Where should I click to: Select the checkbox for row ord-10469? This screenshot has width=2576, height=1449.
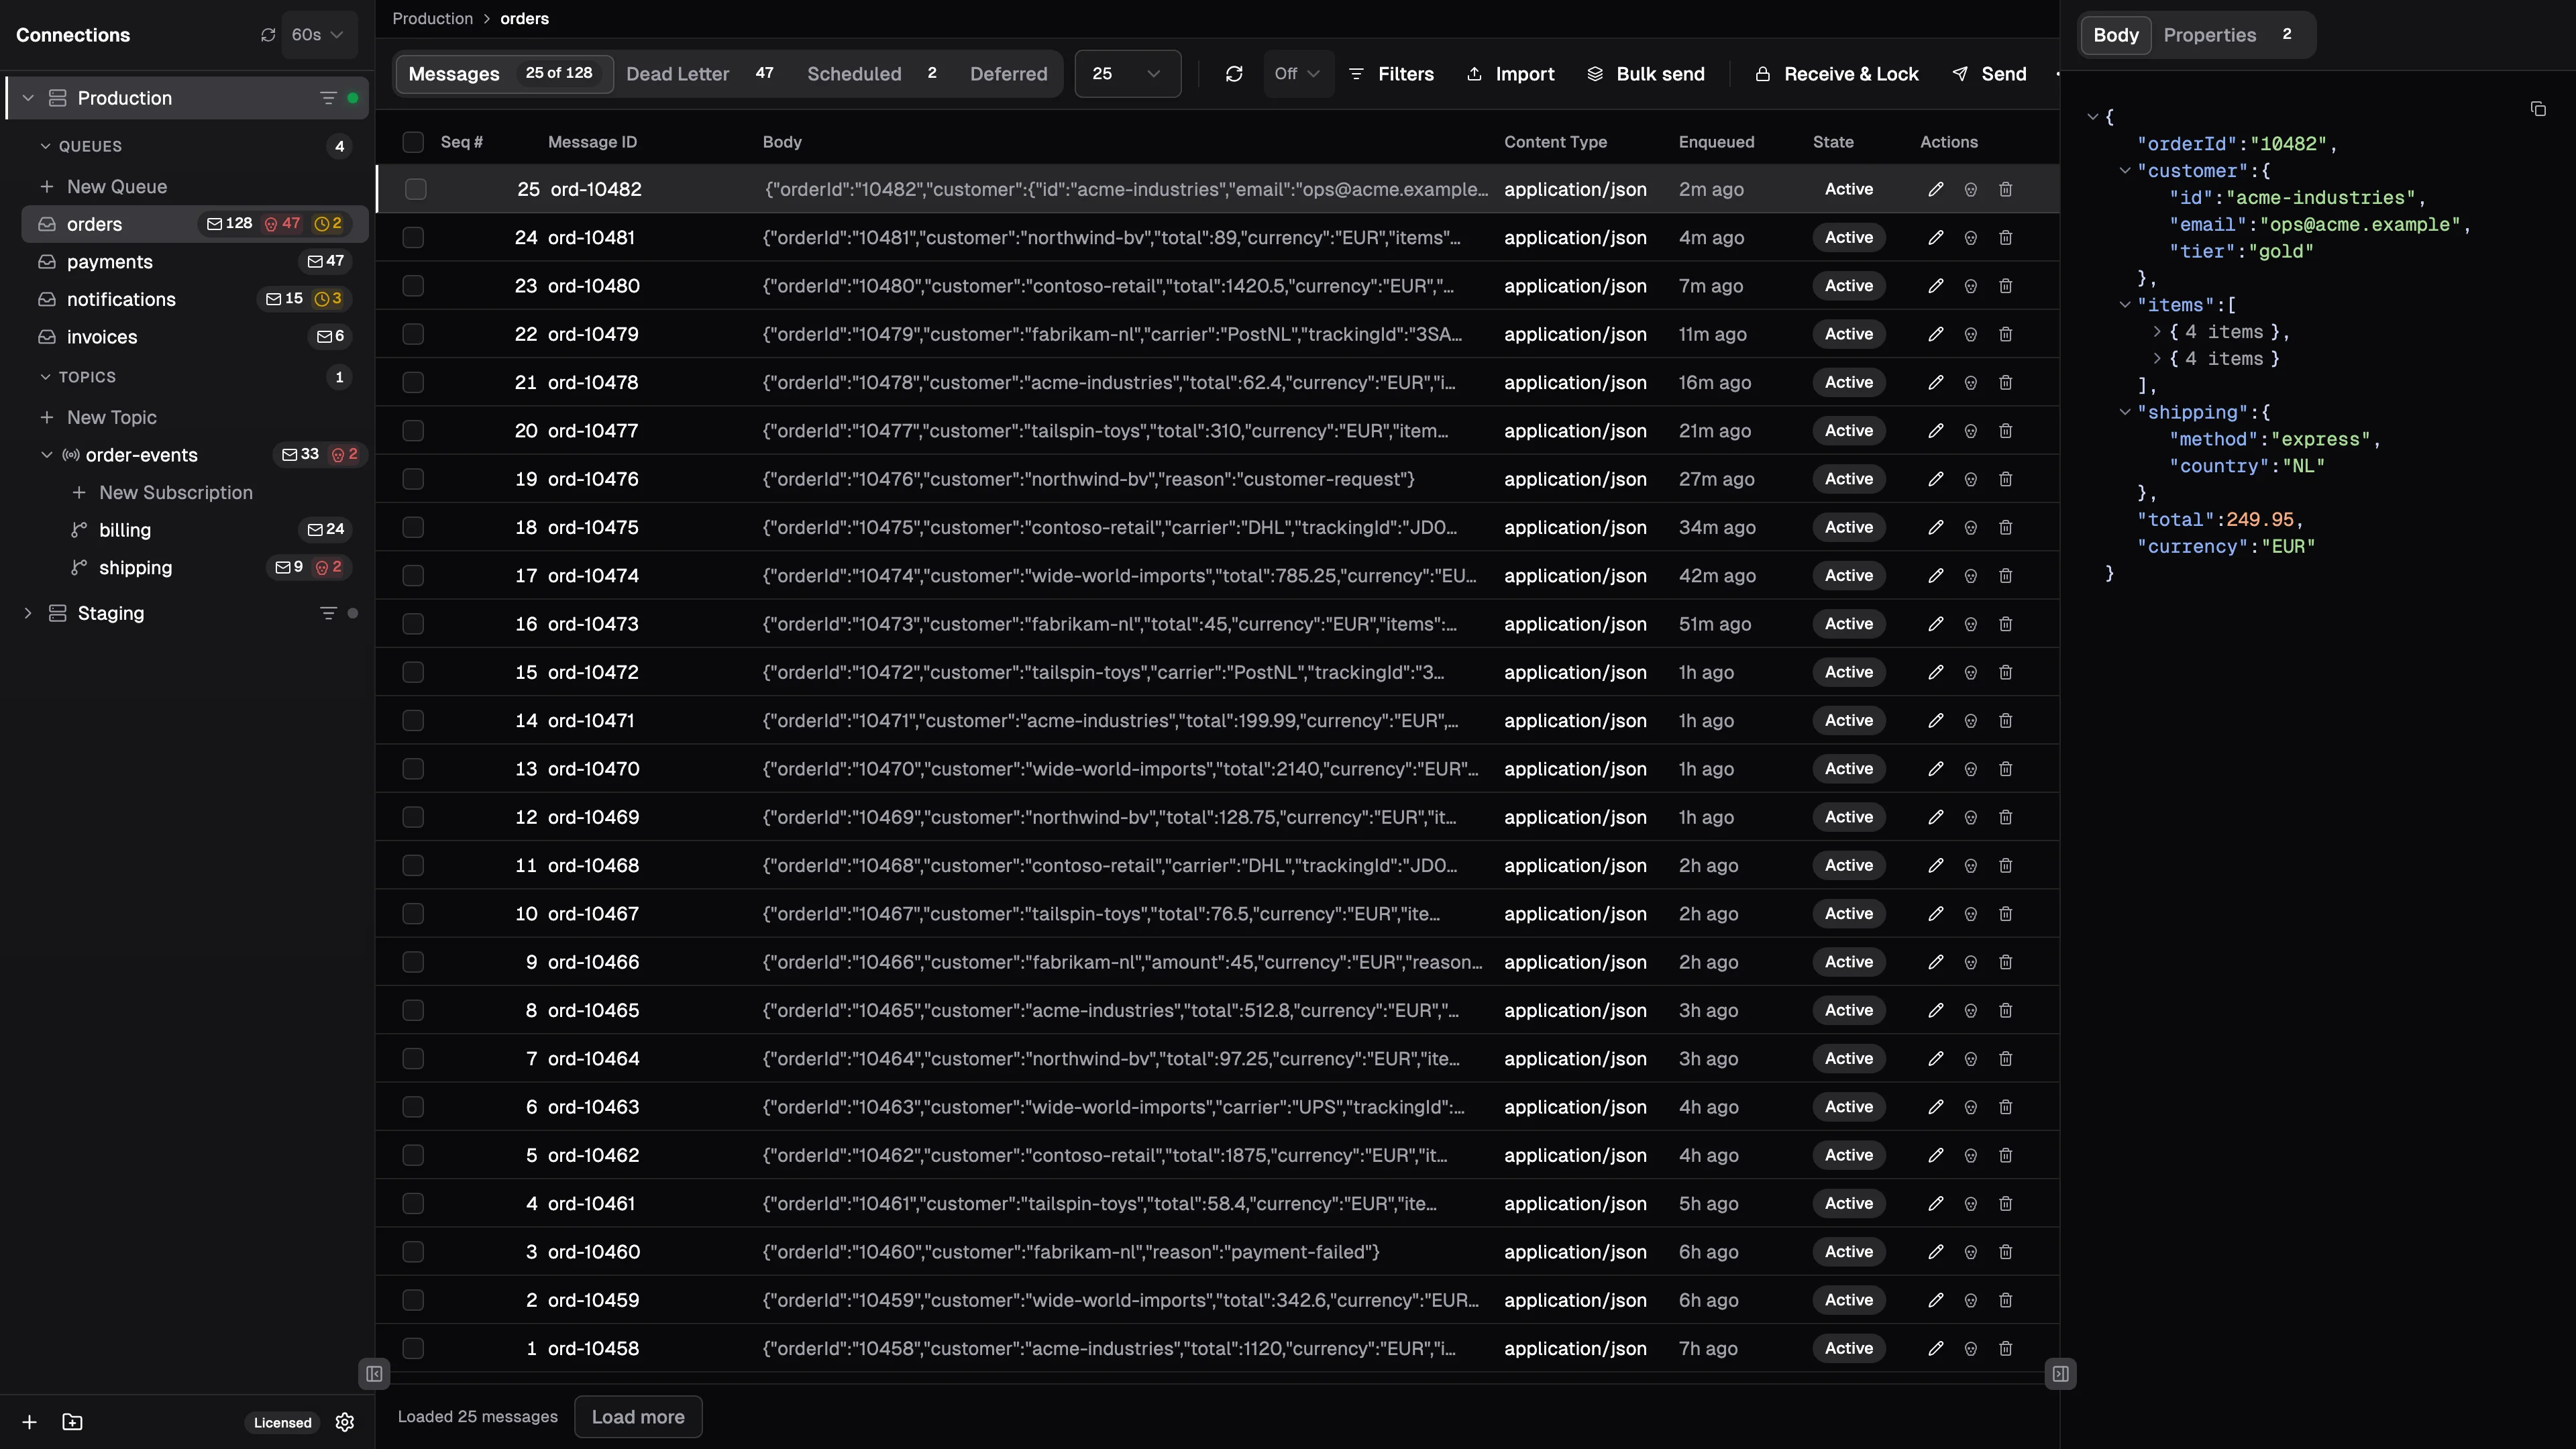(413, 817)
